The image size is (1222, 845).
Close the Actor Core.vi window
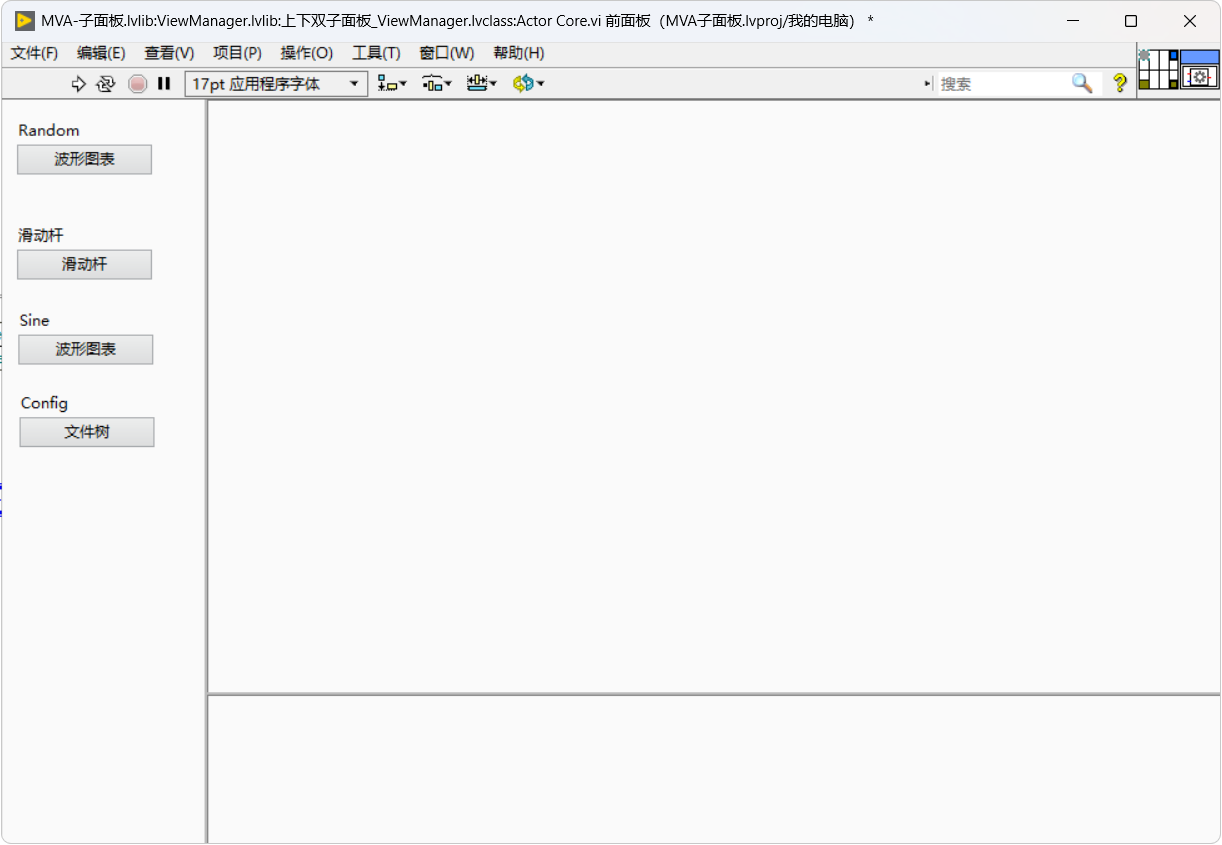click(x=1190, y=21)
